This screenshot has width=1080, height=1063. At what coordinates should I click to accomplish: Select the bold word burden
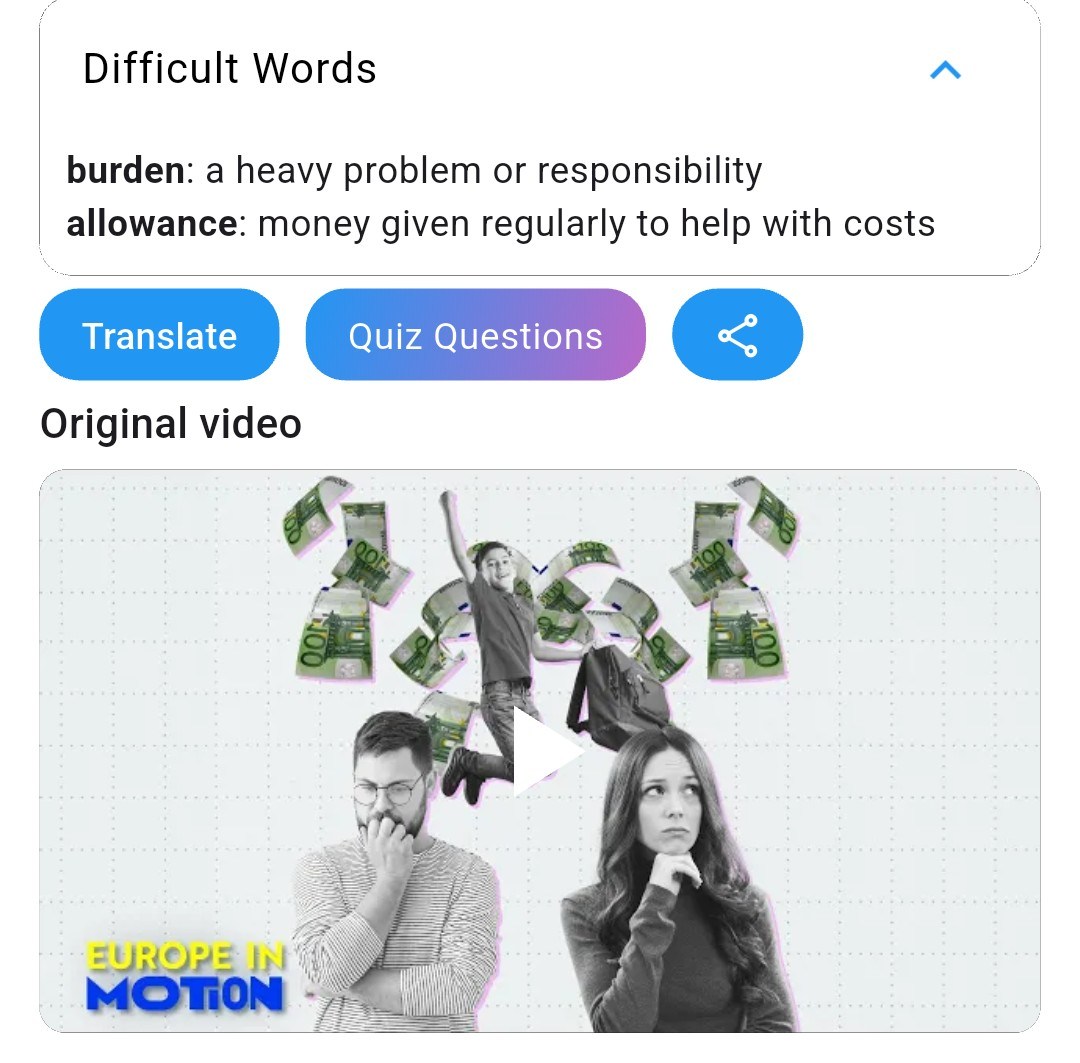tap(125, 170)
